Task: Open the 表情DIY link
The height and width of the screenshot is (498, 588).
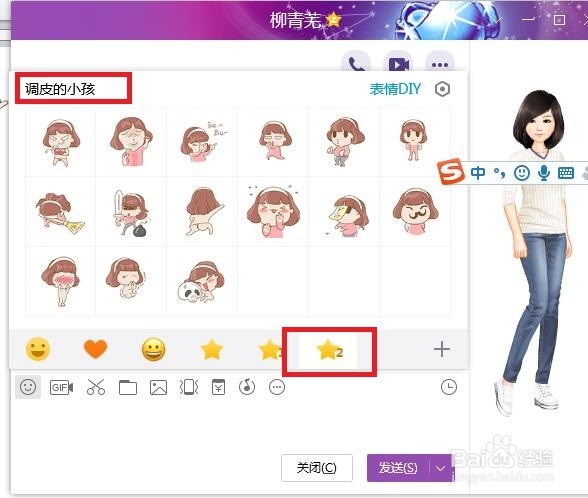Action: [395, 89]
